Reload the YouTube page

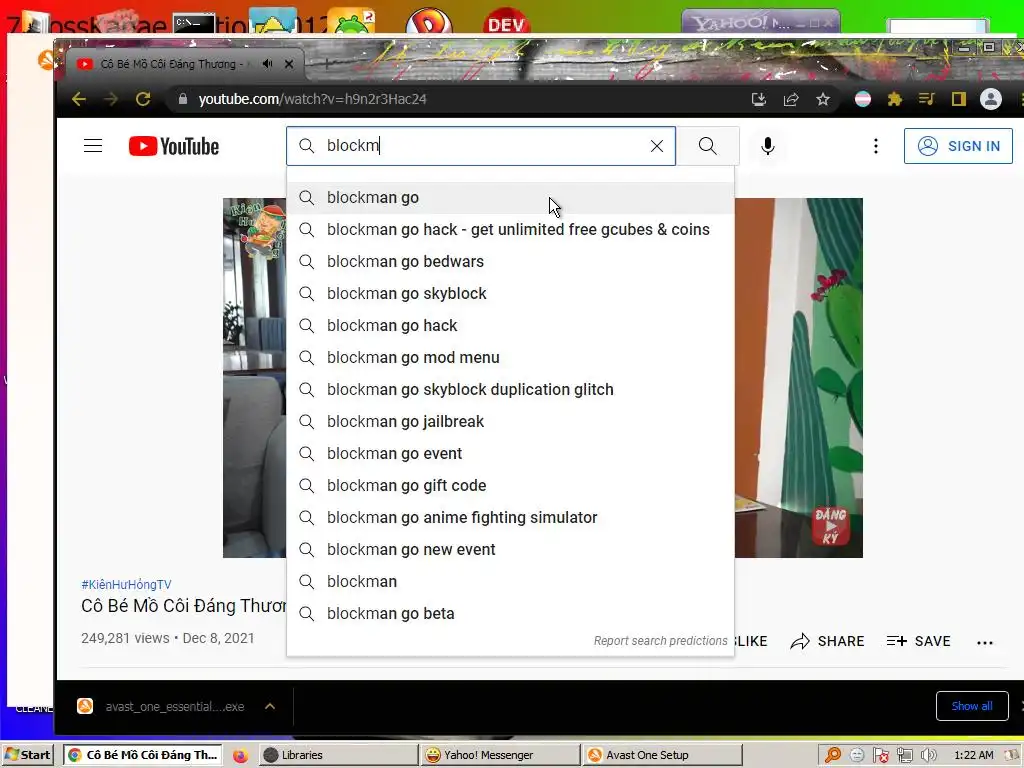coord(143,99)
